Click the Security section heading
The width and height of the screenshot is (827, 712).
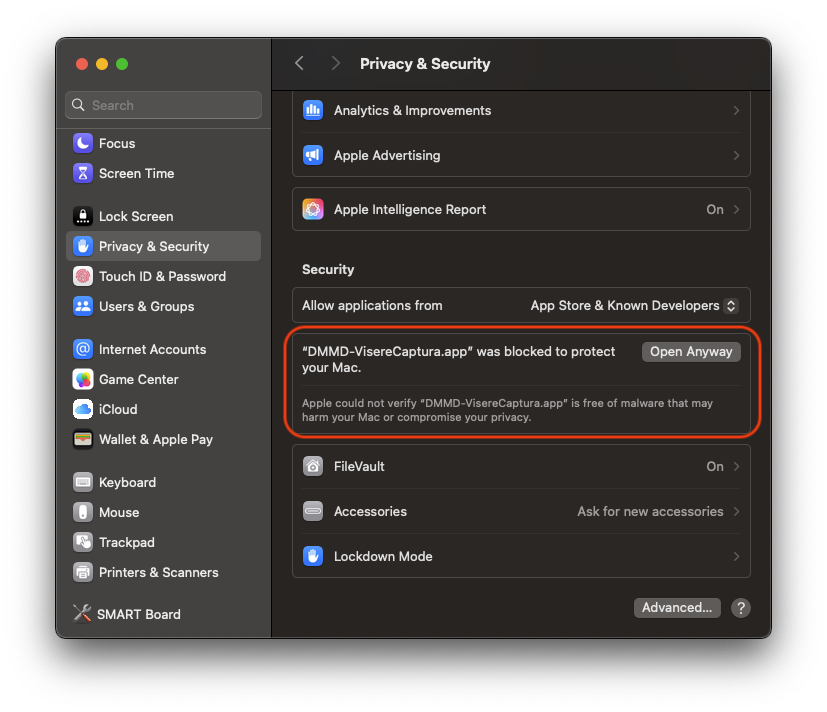pyautogui.click(x=328, y=269)
